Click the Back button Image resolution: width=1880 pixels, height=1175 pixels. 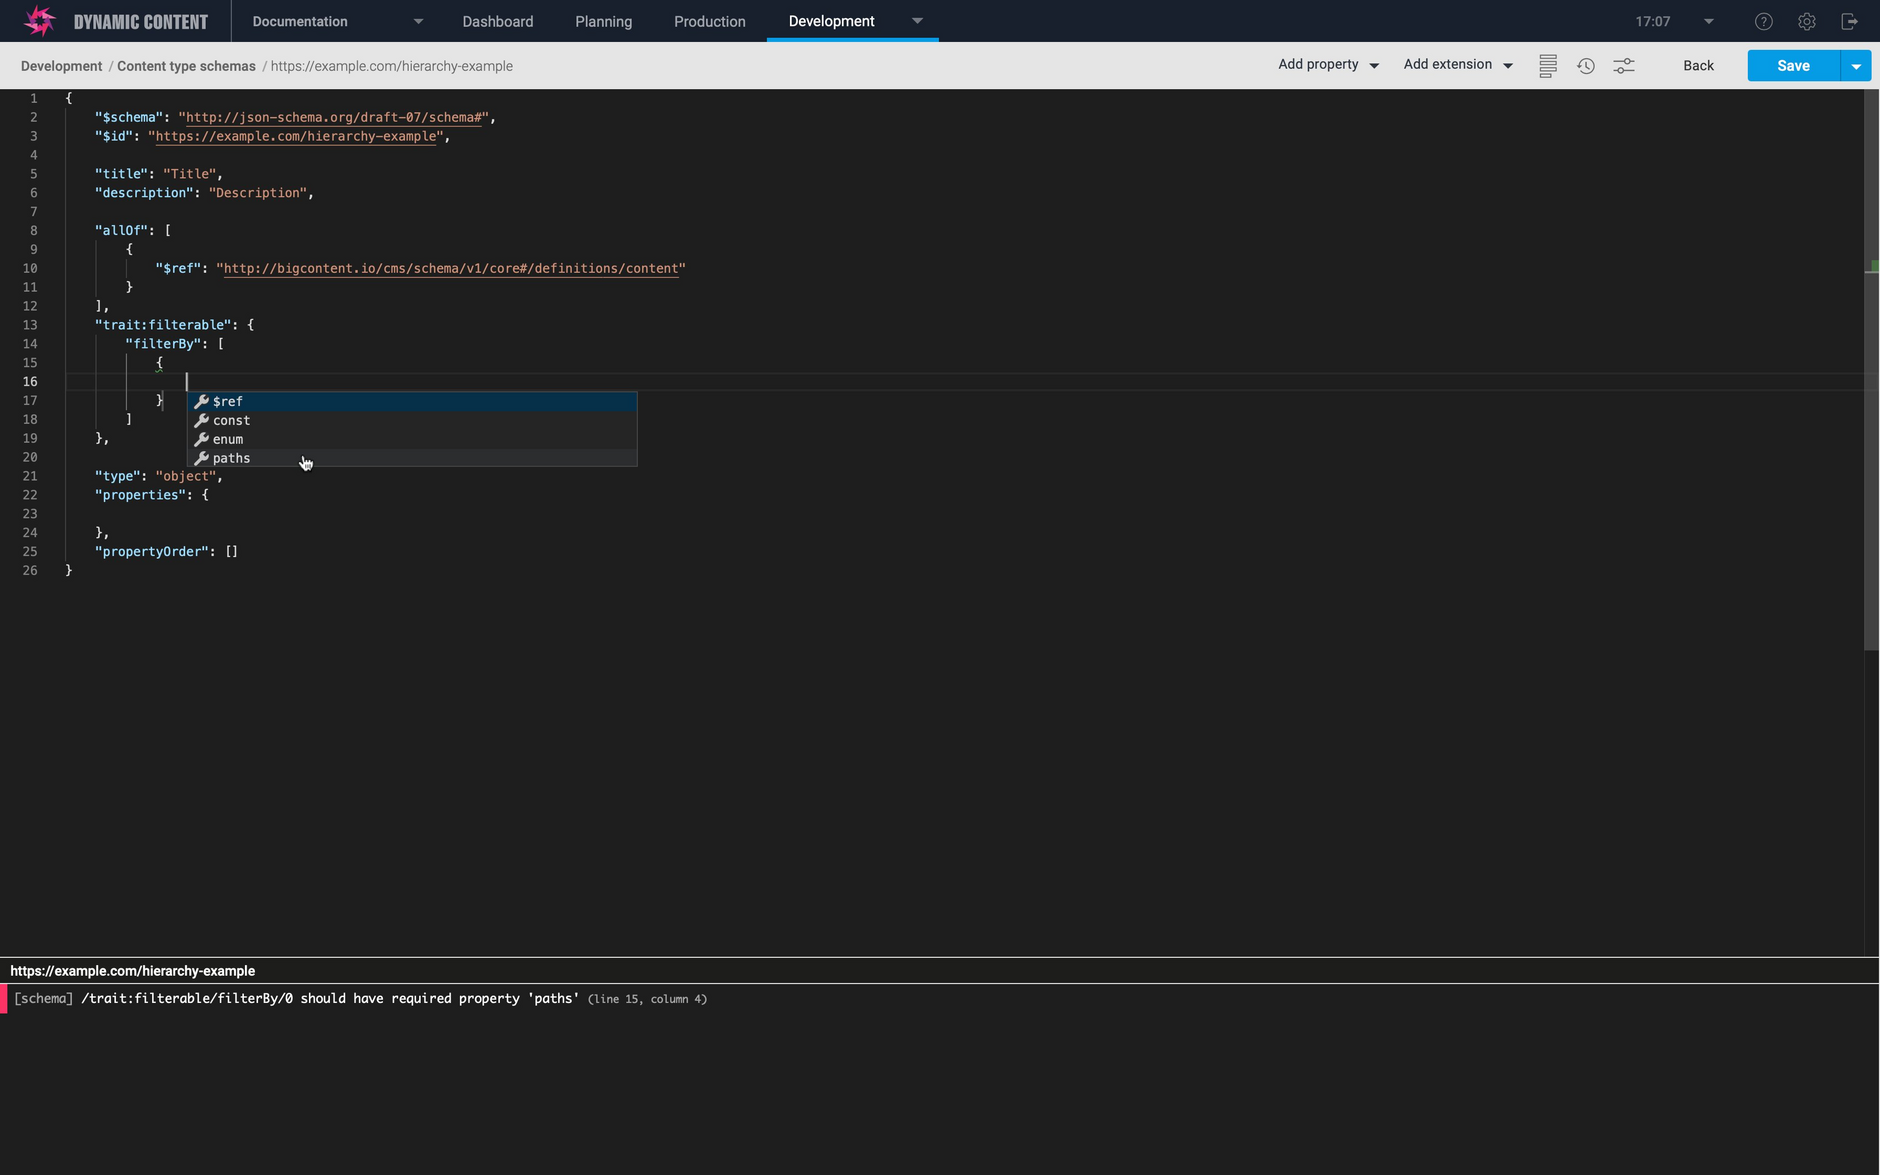[1697, 65]
